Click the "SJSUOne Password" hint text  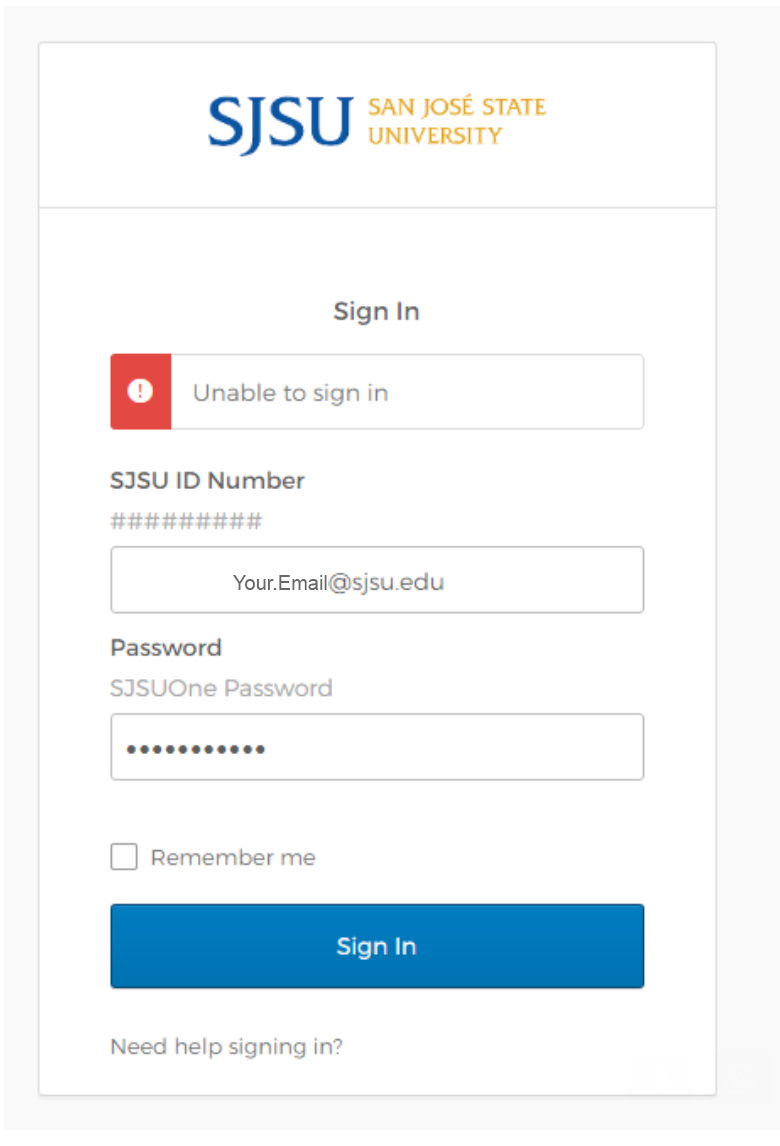(221, 688)
